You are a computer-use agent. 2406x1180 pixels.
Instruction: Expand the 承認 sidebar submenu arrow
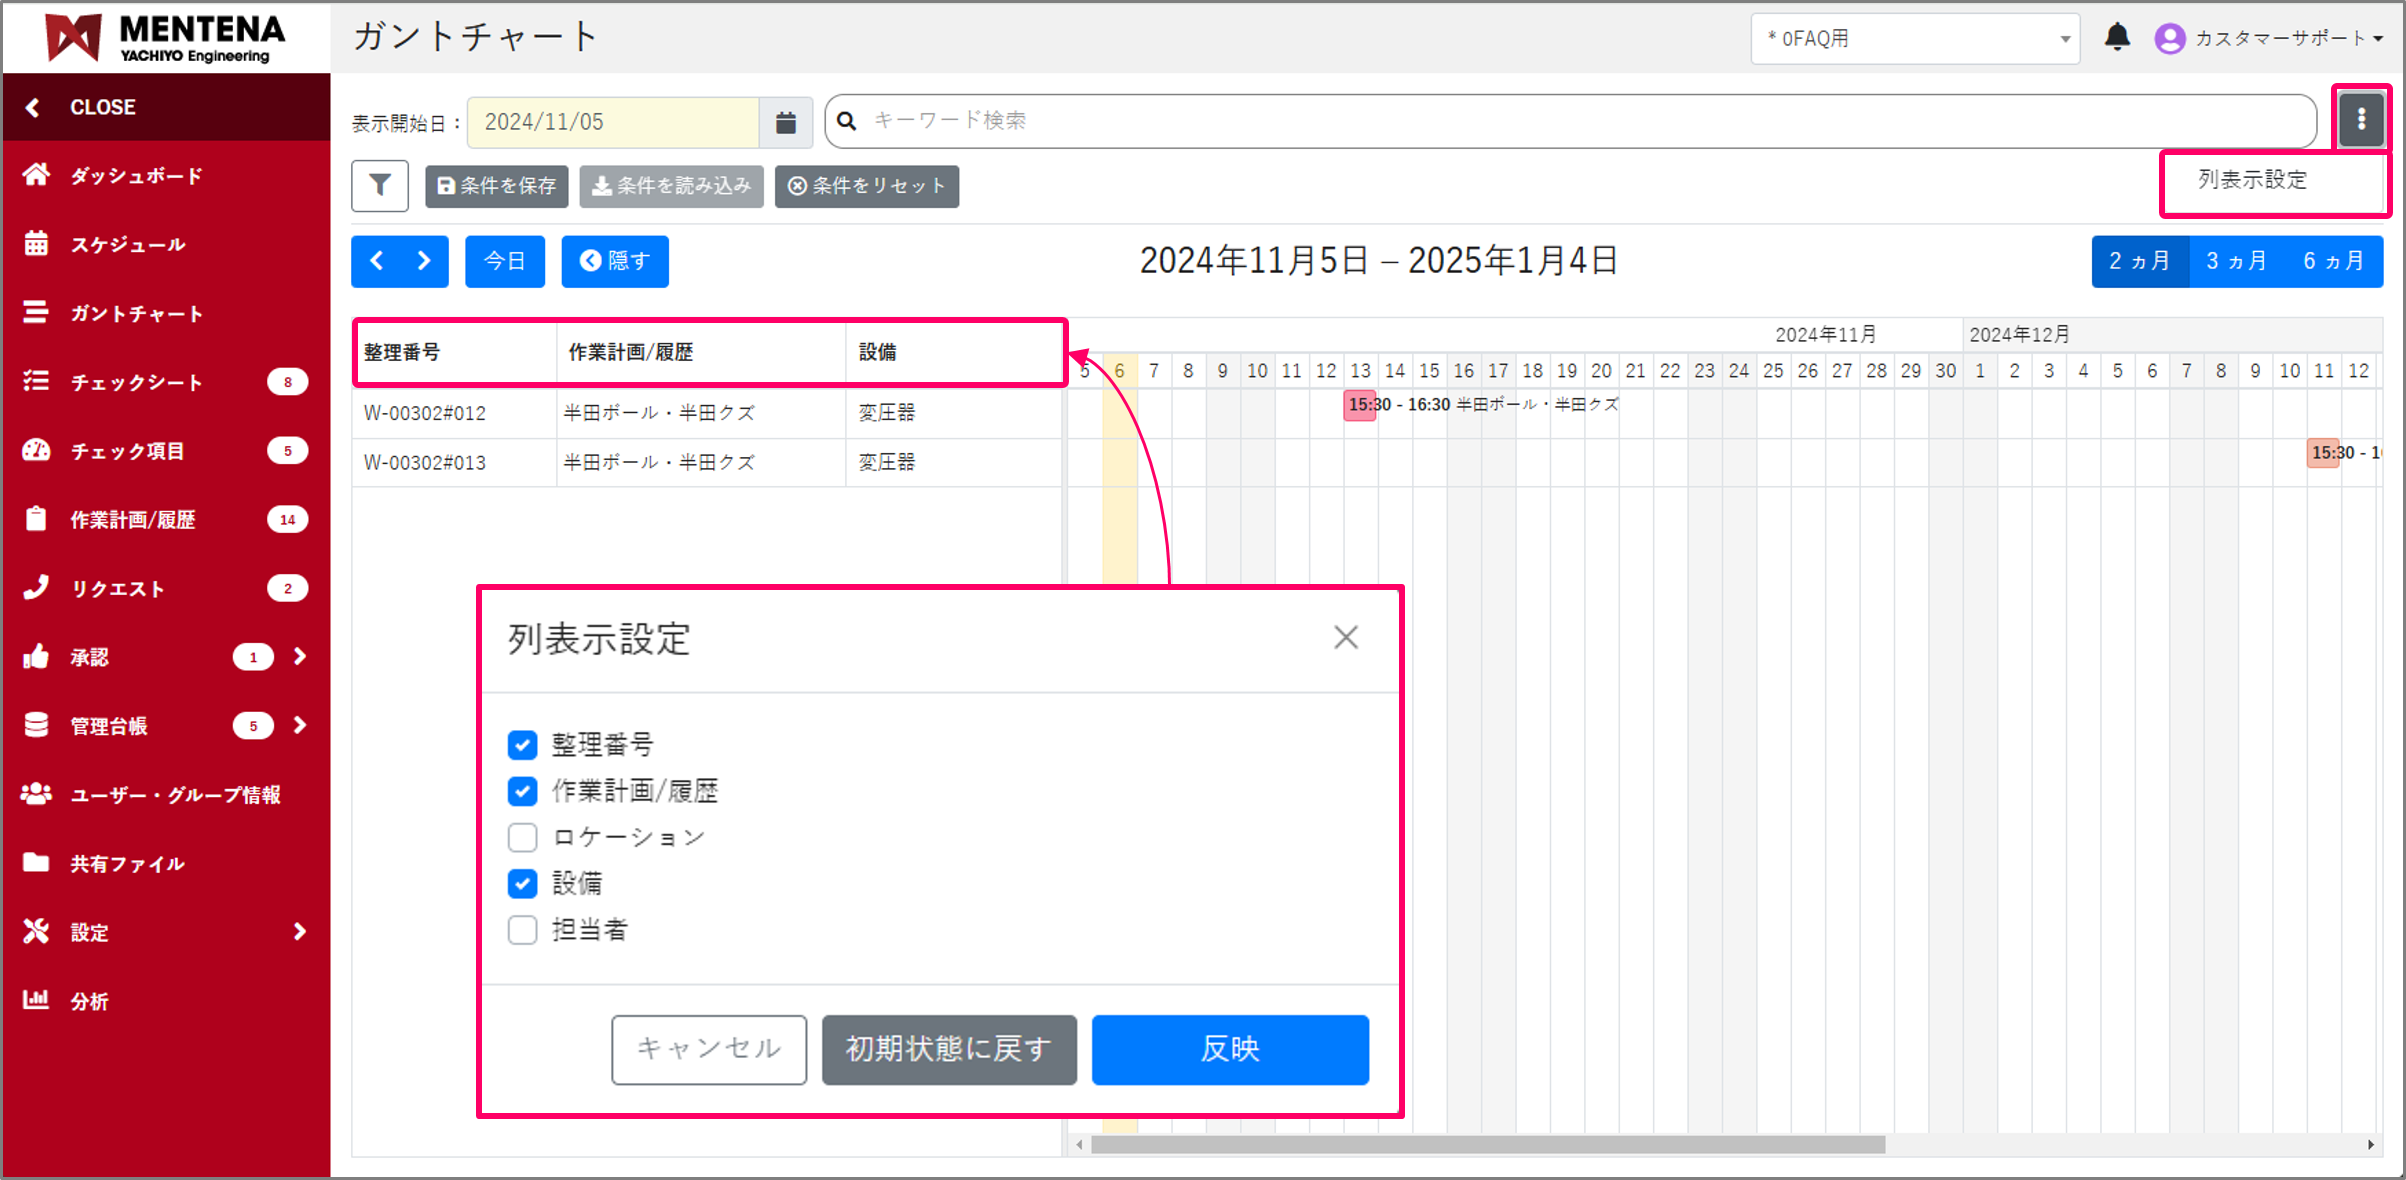(300, 657)
